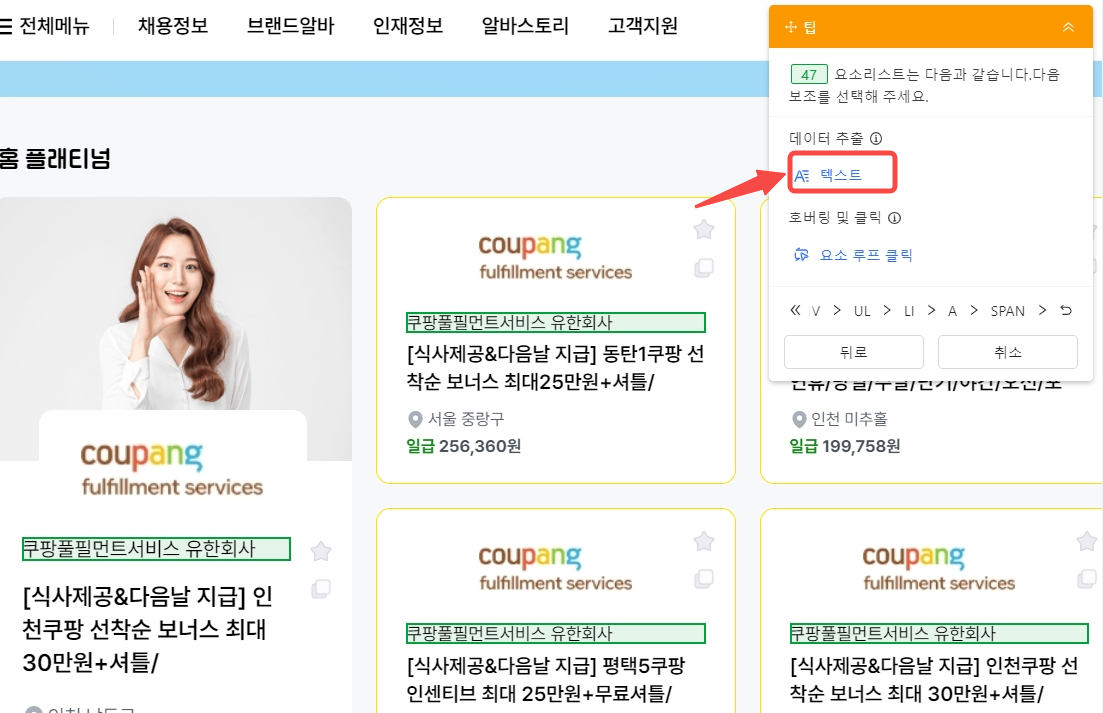Viewport: 1103px width, 713px height.
Task: Select the 요소 루프 클릭 option
Action: [854, 255]
